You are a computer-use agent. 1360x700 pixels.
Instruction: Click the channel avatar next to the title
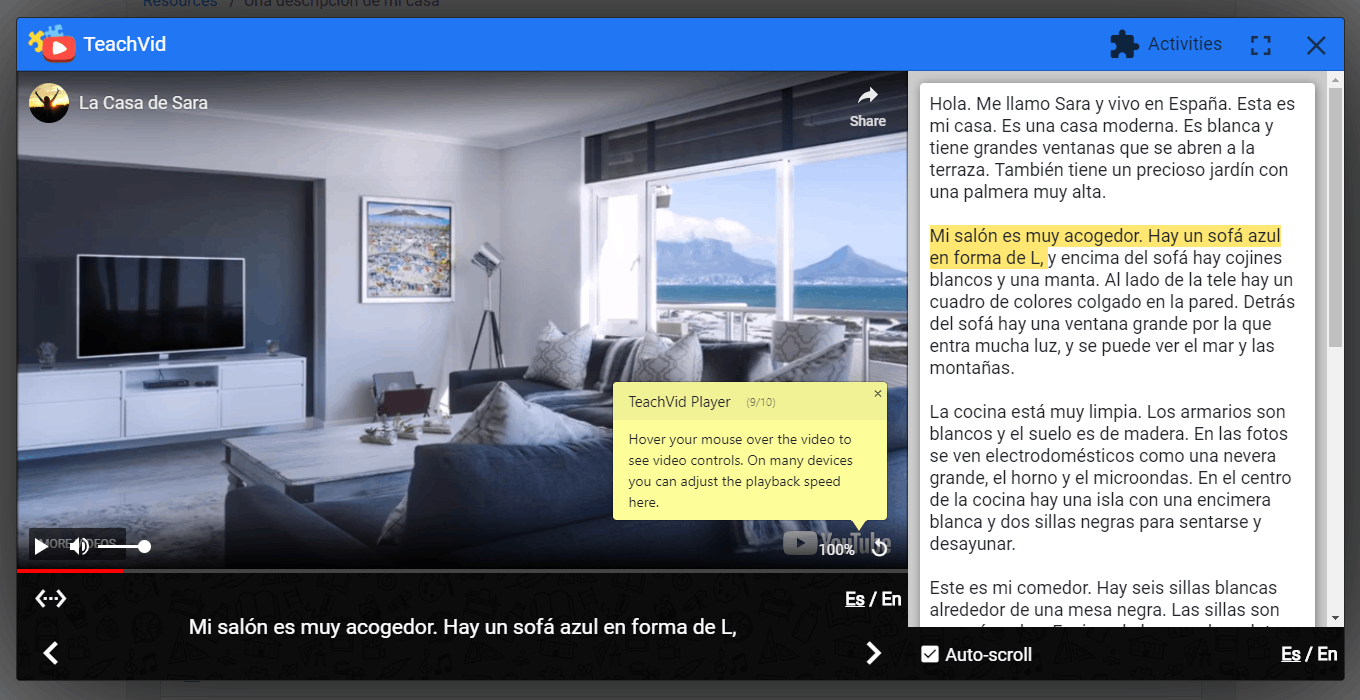pyautogui.click(x=48, y=102)
